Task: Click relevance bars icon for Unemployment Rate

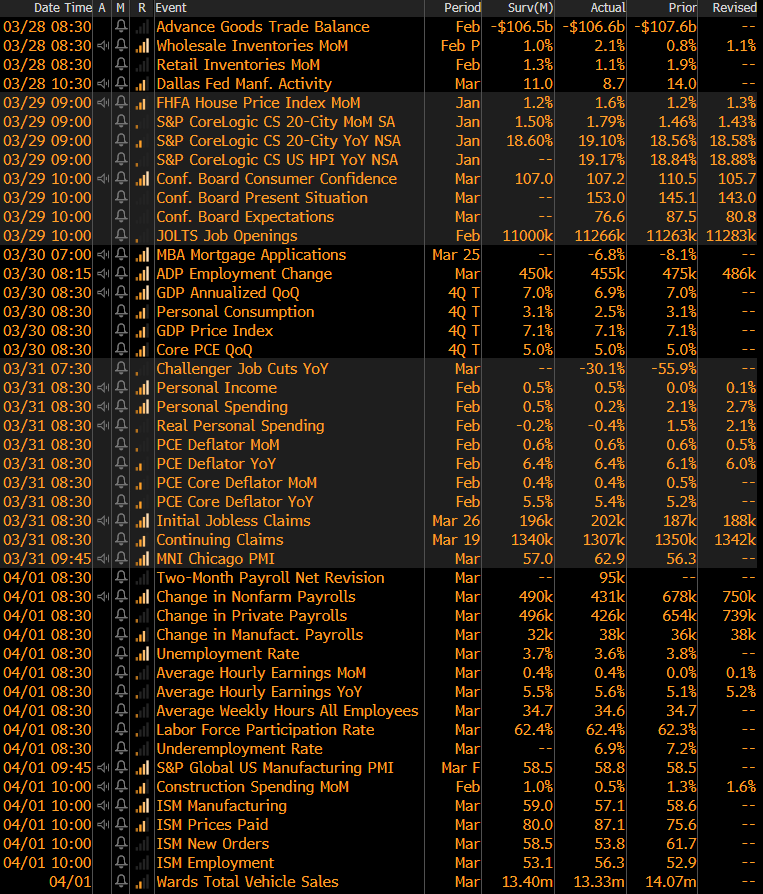Action: coord(141,654)
